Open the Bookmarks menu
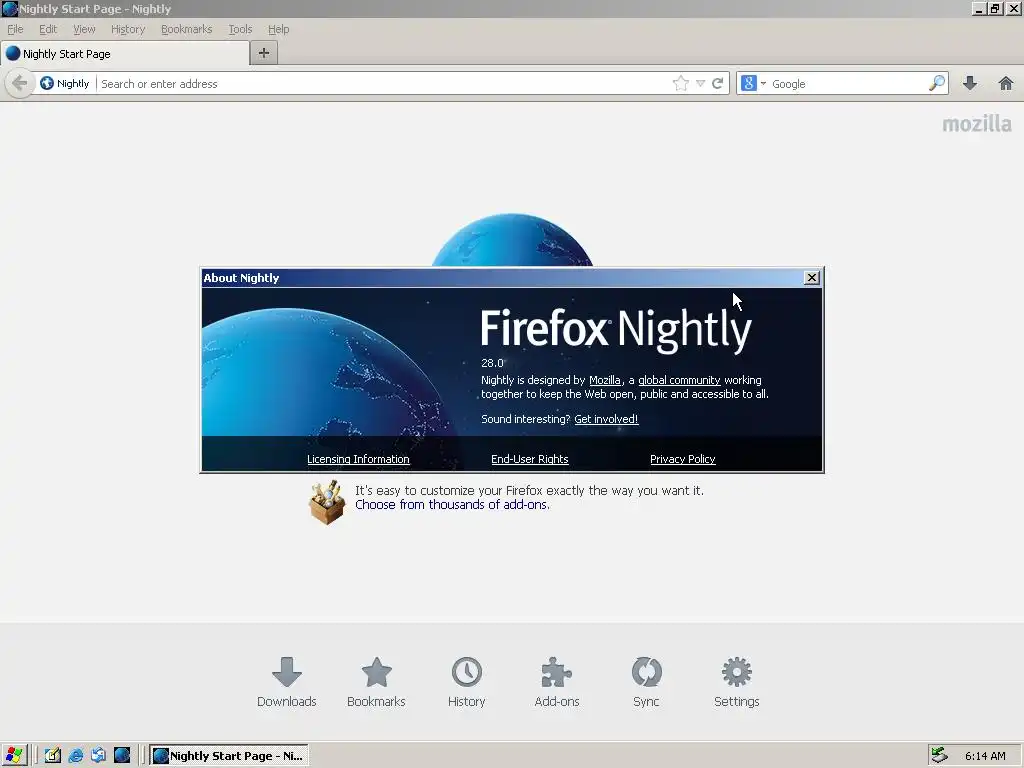Image resolution: width=1024 pixels, height=768 pixels. (x=187, y=29)
